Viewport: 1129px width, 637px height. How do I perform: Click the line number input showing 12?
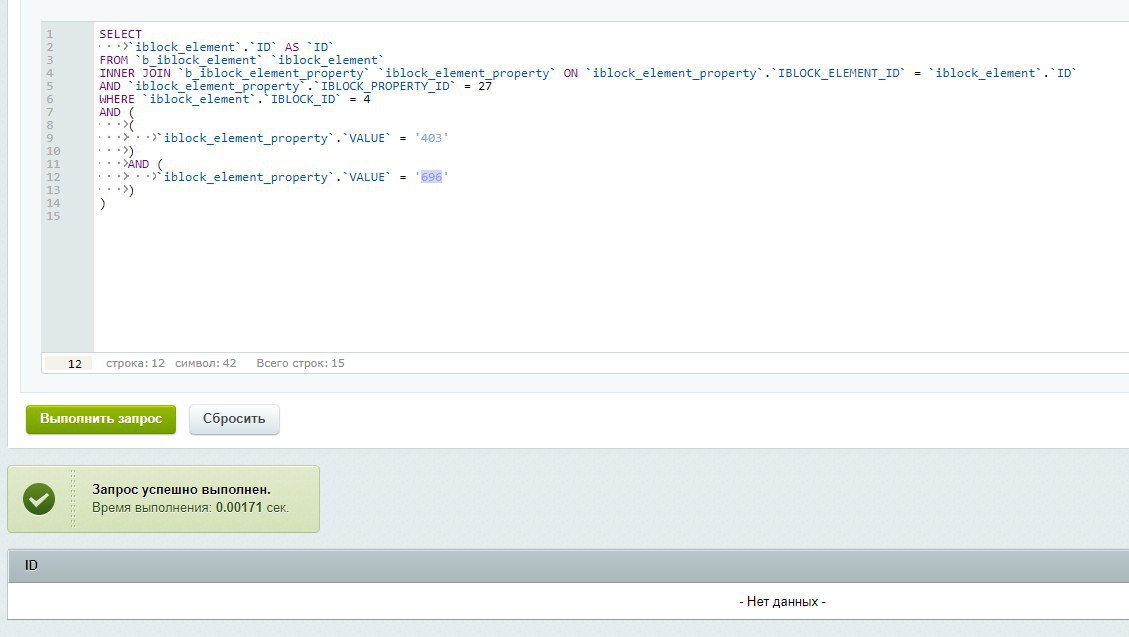[68, 363]
